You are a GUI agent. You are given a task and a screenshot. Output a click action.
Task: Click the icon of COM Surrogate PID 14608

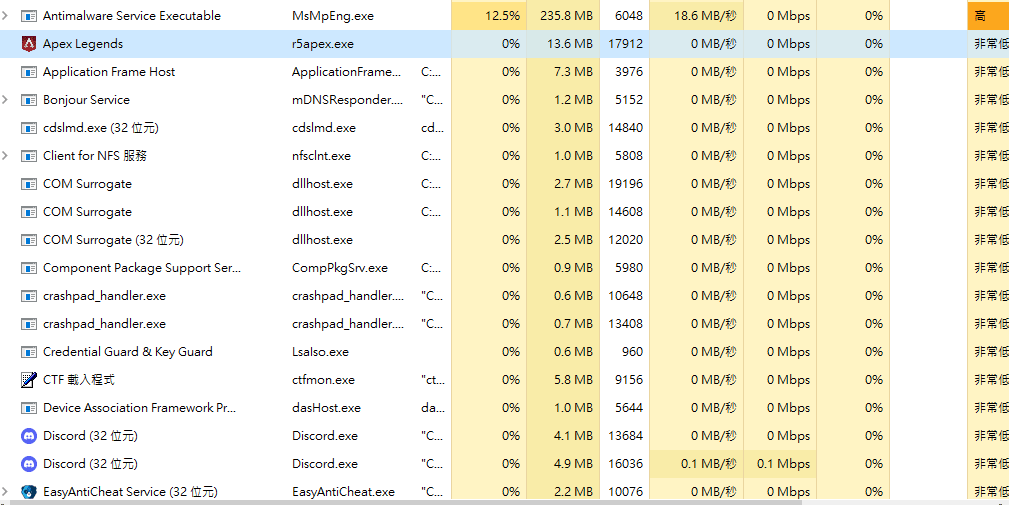click(29, 212)
